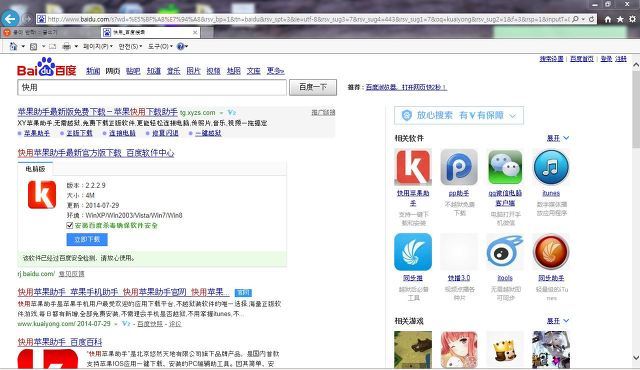Screen dimensions: 640x370
Task: Open the orange 同步助手 icon
Action: click(x=551, y=252)
